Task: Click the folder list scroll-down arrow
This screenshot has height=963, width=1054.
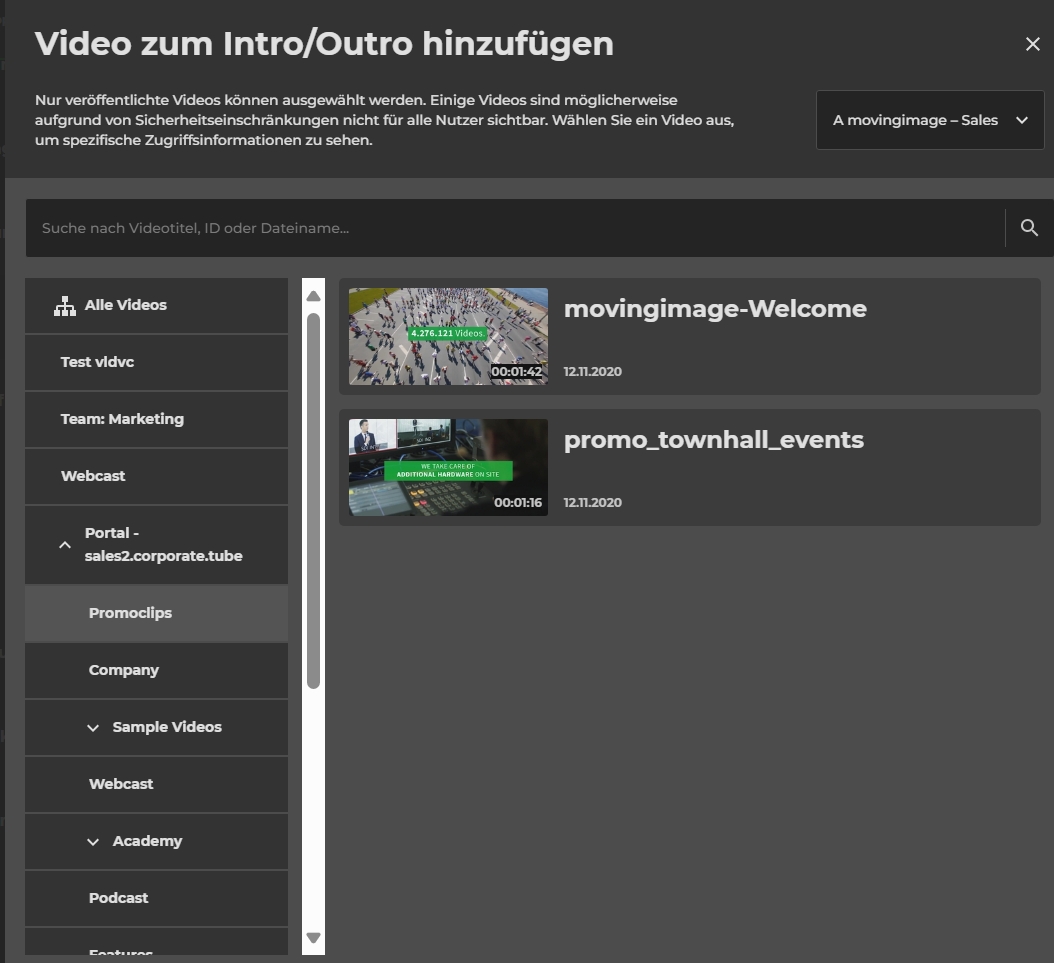Action: pyautogui.click(x=313, y=937)
